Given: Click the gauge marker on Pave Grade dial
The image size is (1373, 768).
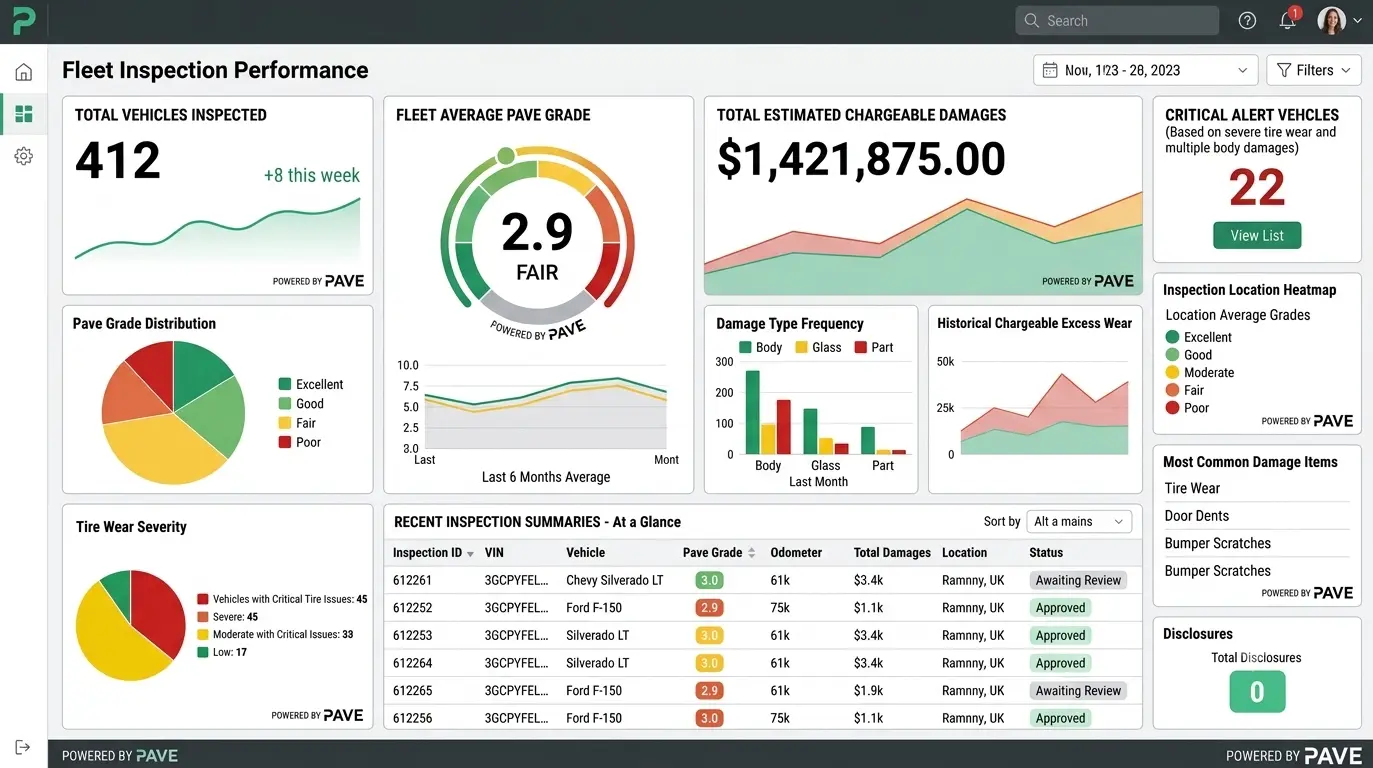Looking at the screenshot, I should [506, 155].
